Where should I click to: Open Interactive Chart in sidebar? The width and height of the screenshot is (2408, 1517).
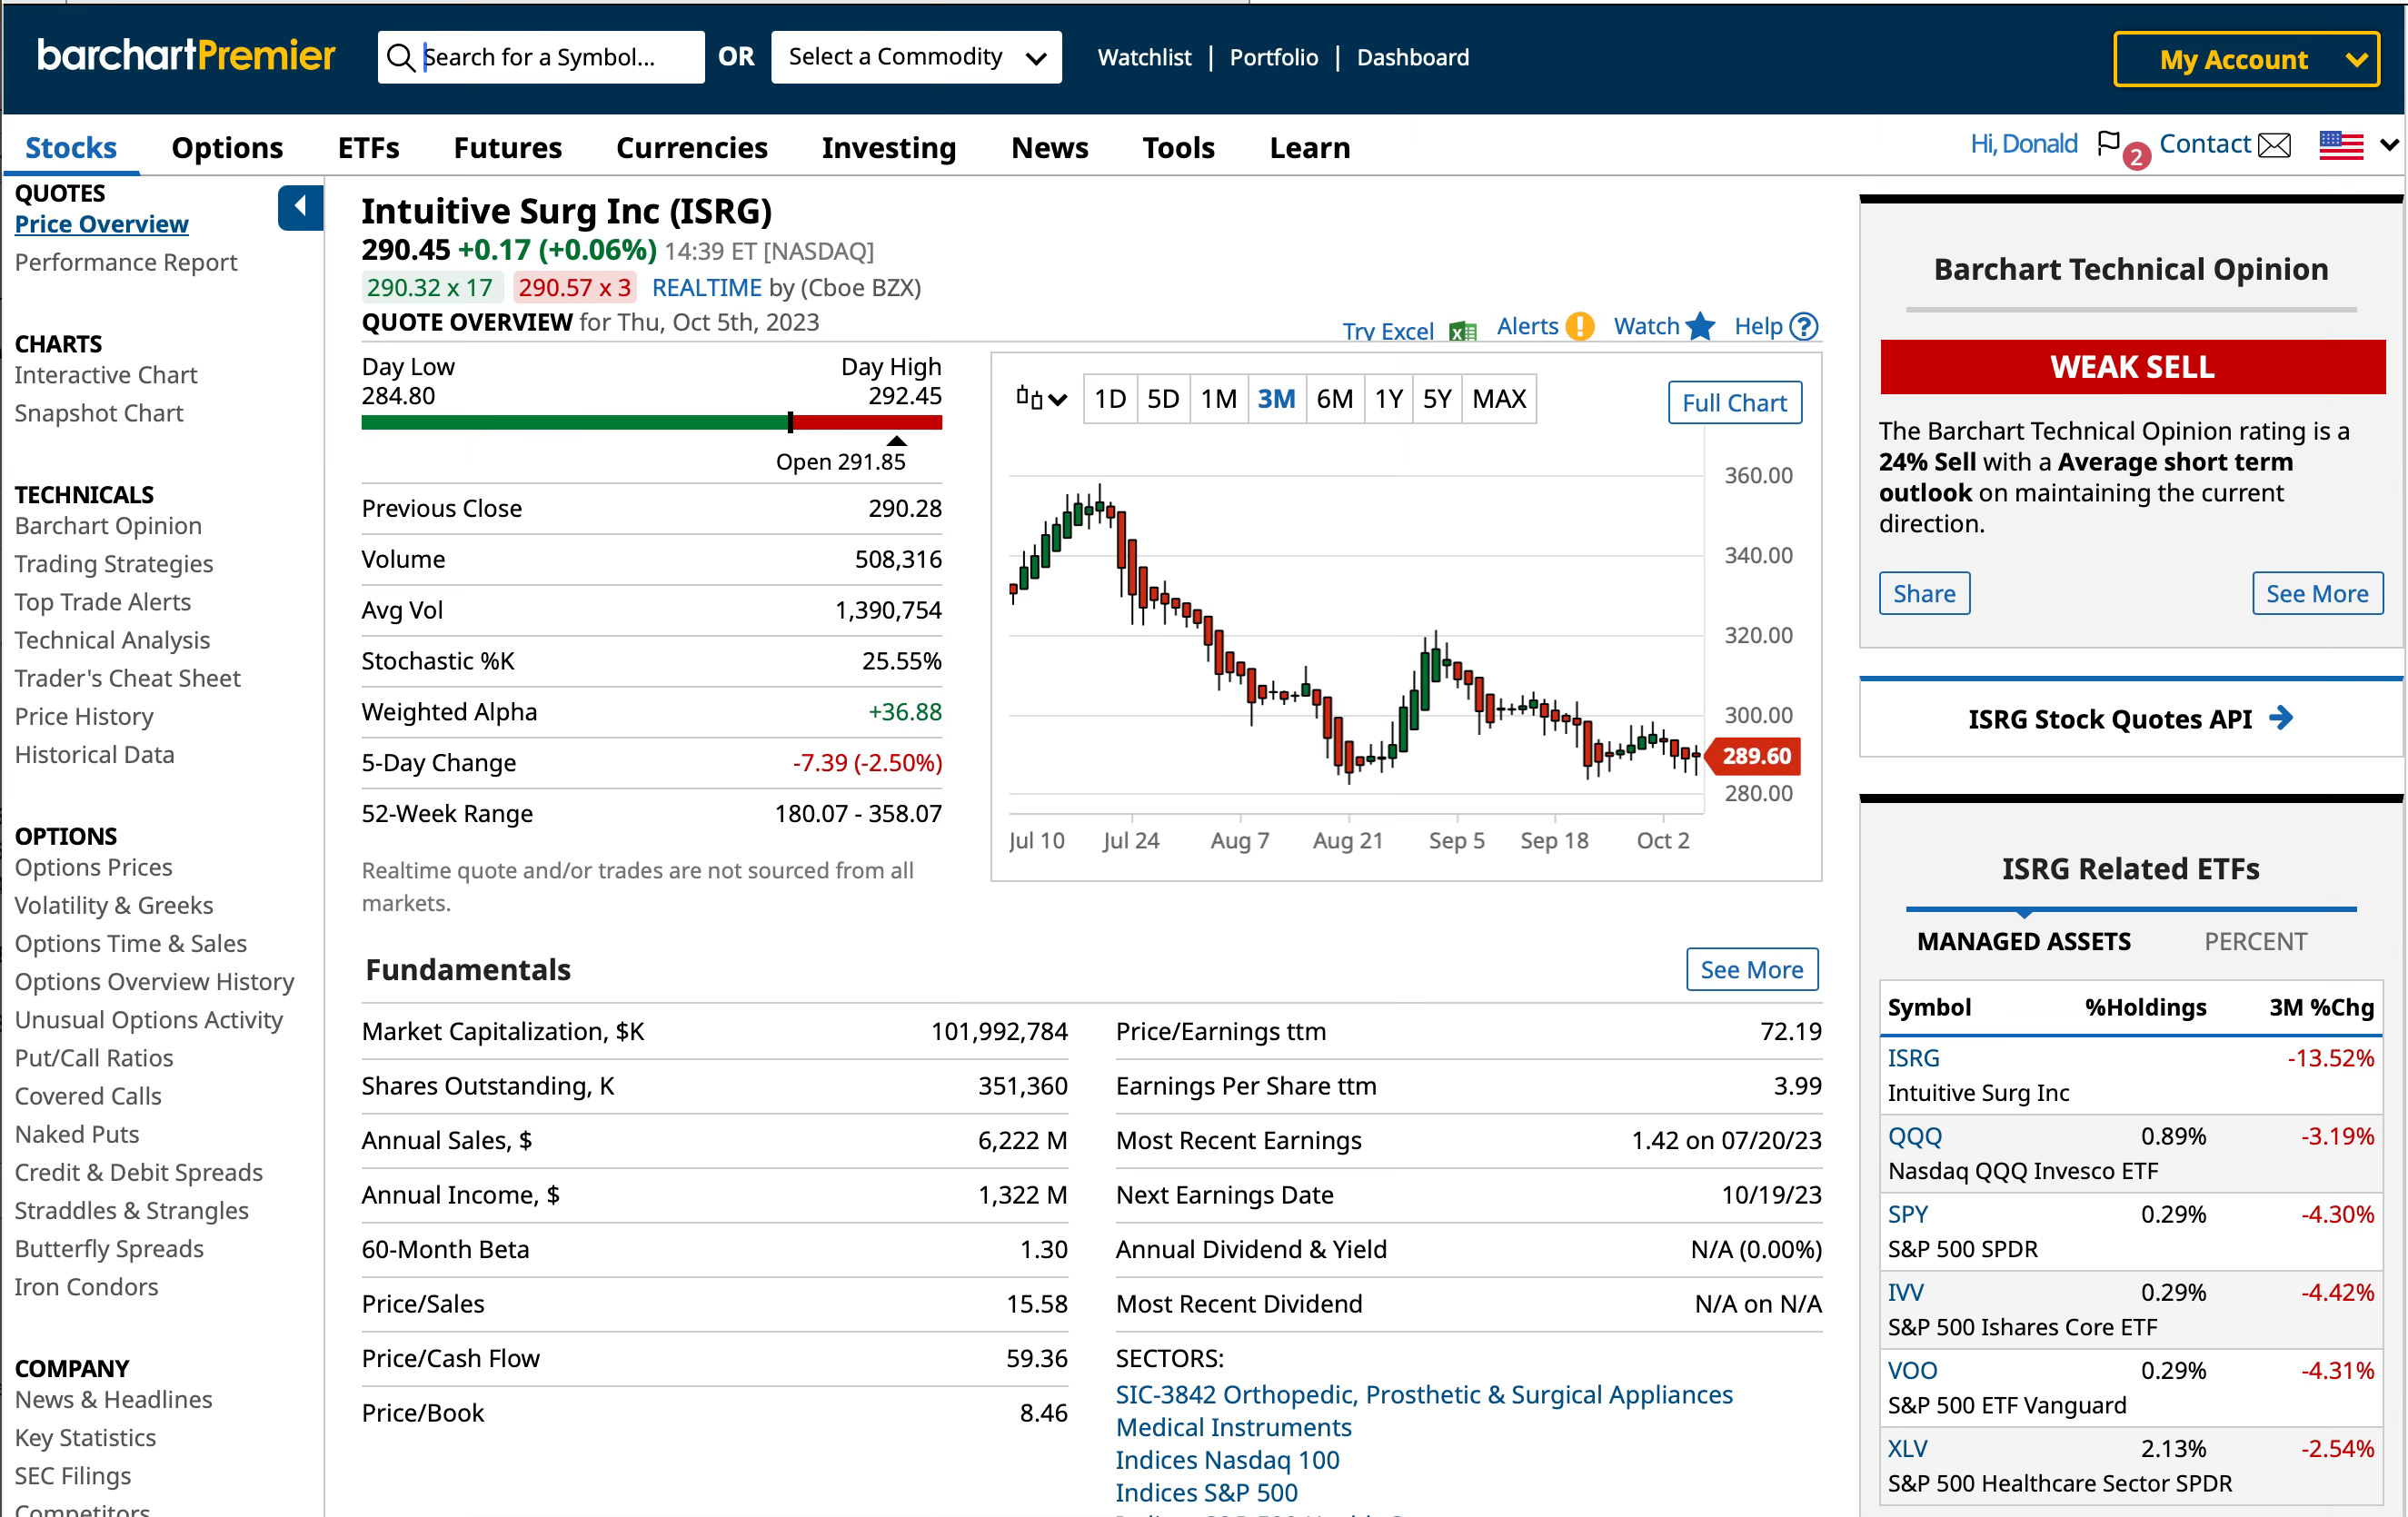click(x=106, y=375)
